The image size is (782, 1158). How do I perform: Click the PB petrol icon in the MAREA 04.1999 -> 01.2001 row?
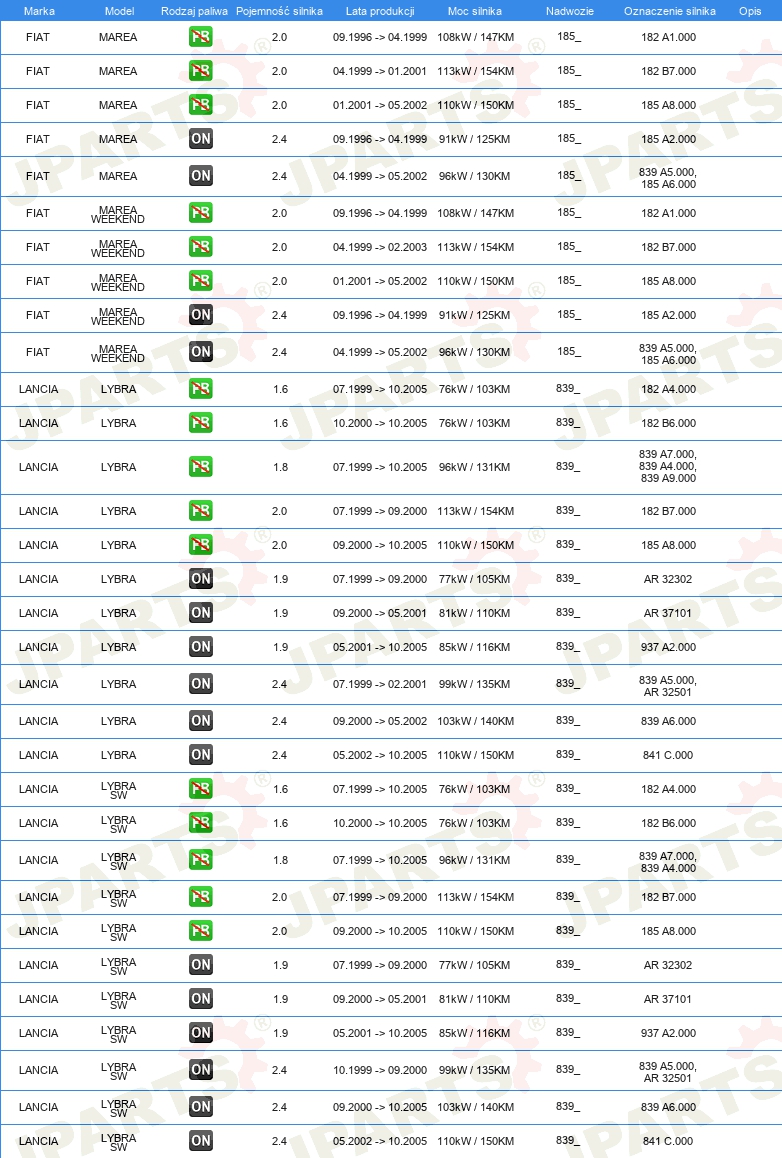tap(201, 71)
